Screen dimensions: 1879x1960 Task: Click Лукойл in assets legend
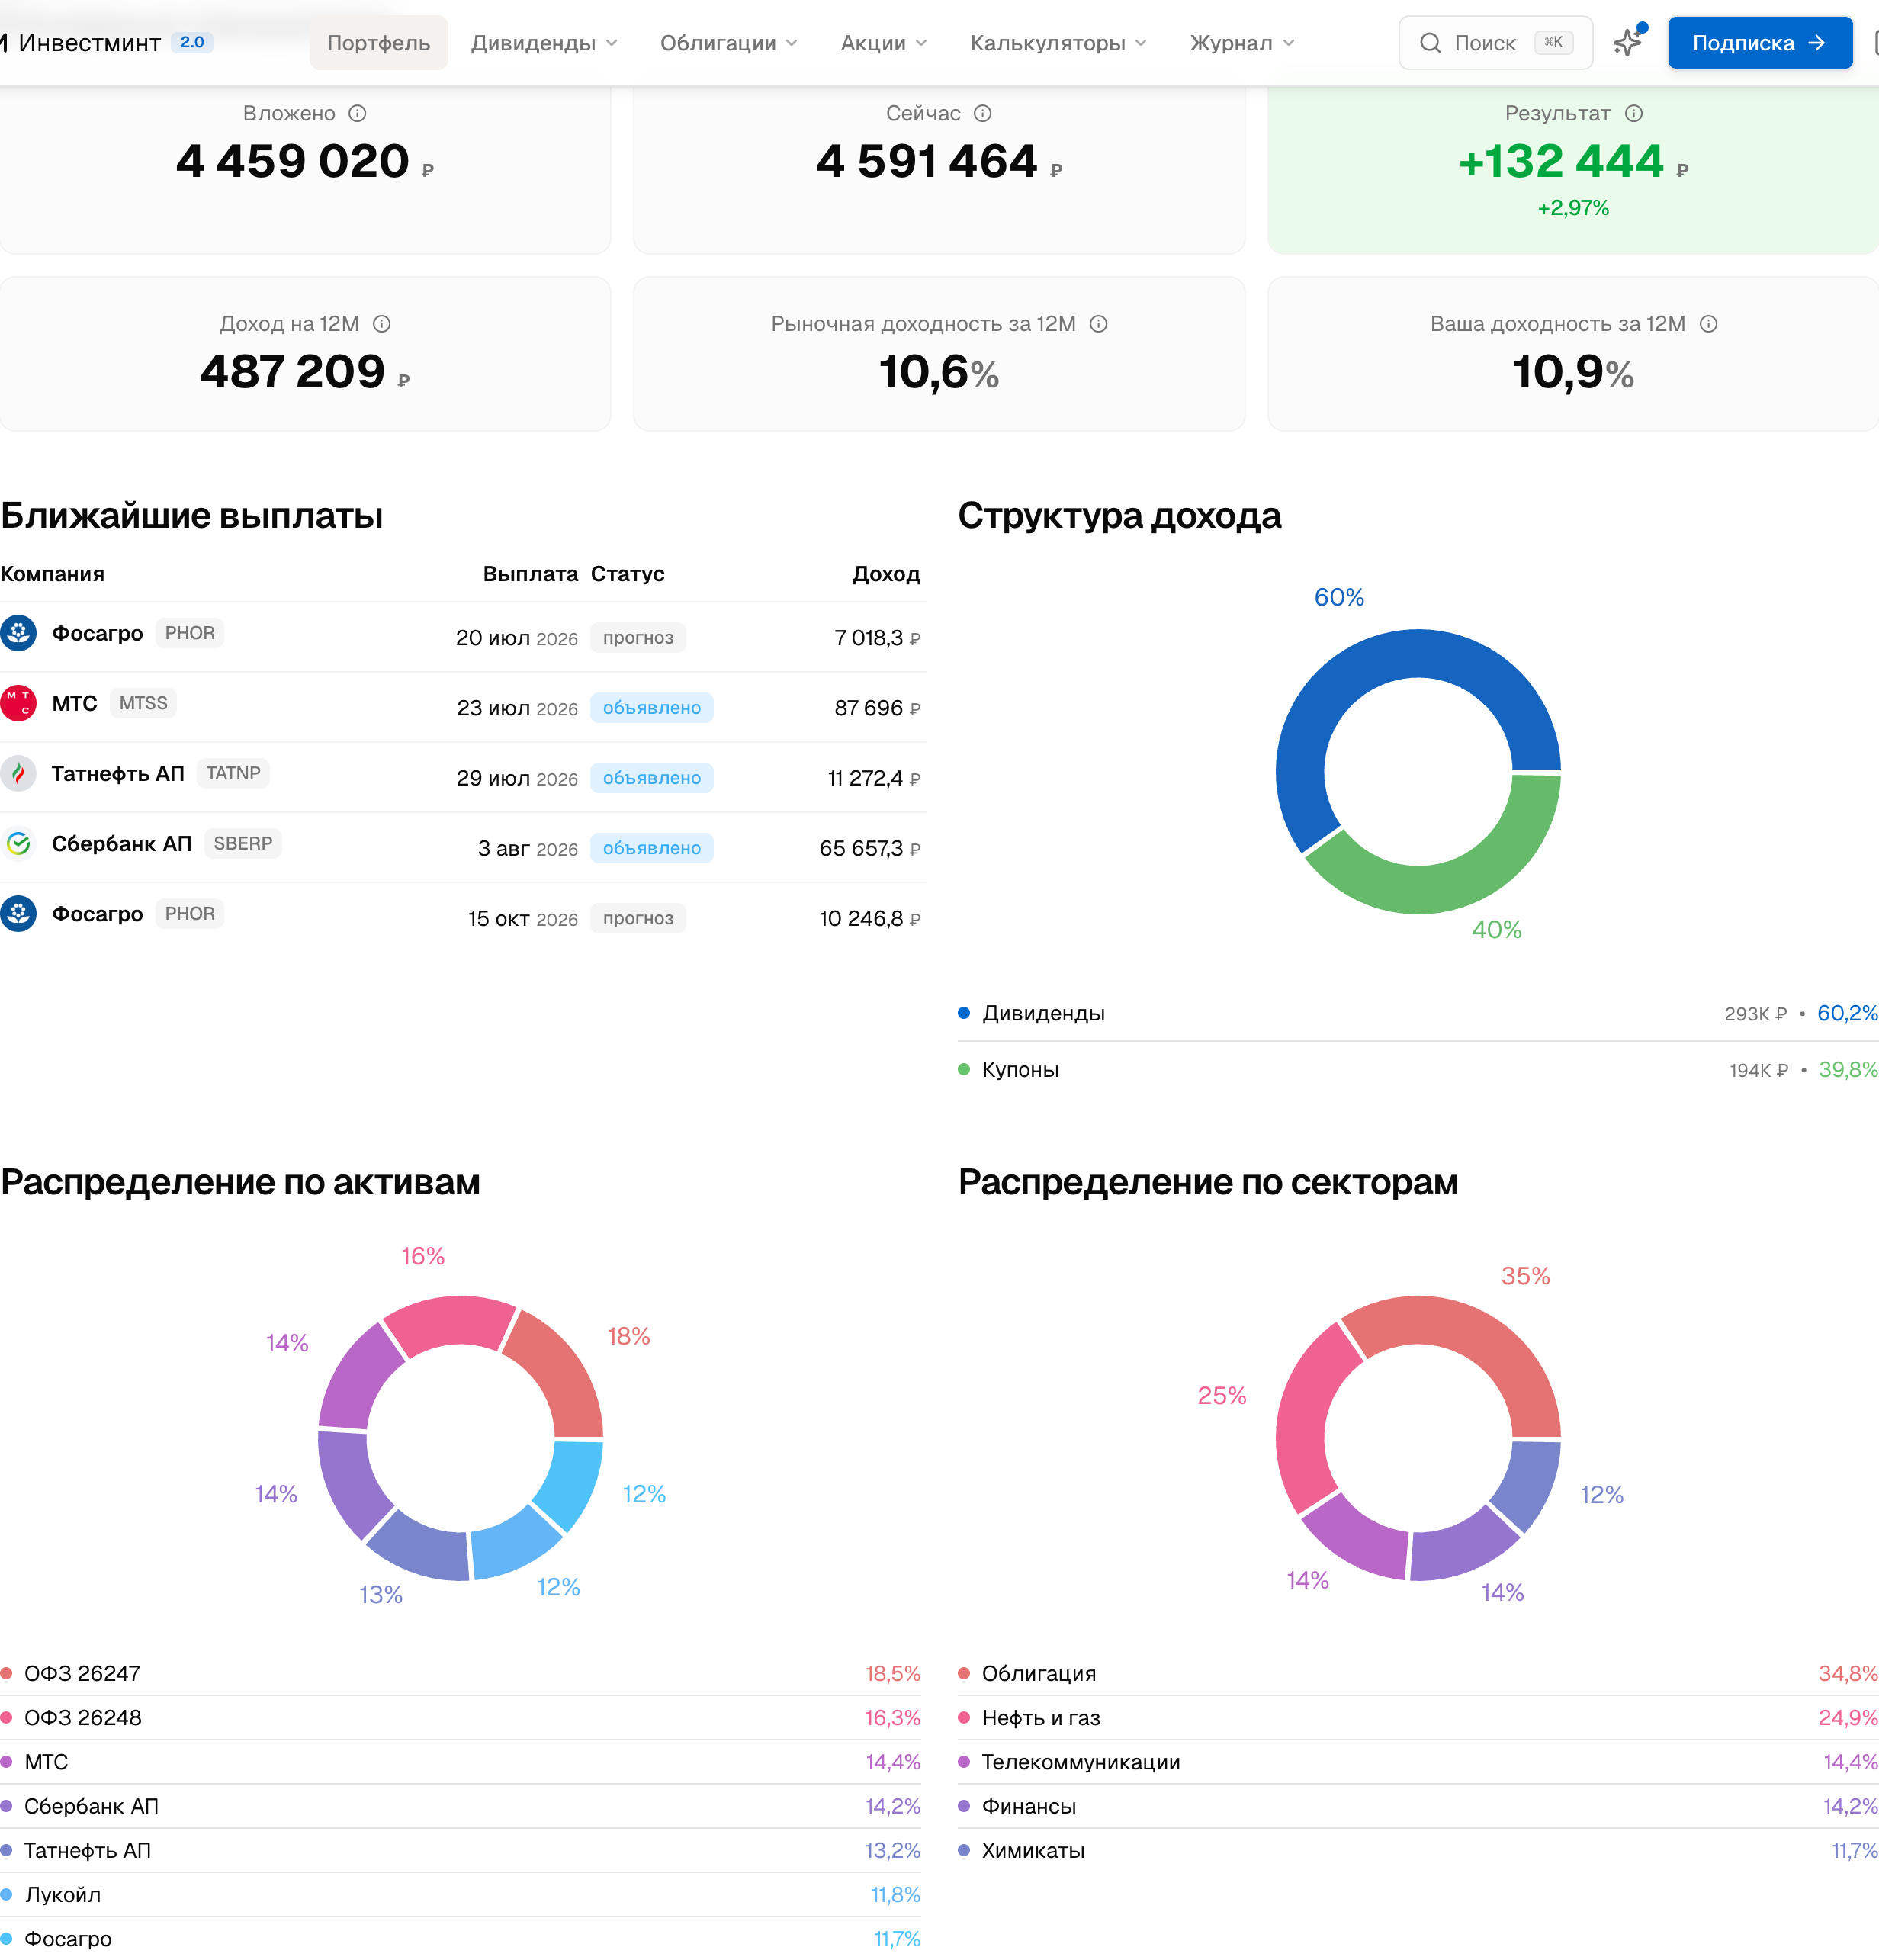(460, 1895)
